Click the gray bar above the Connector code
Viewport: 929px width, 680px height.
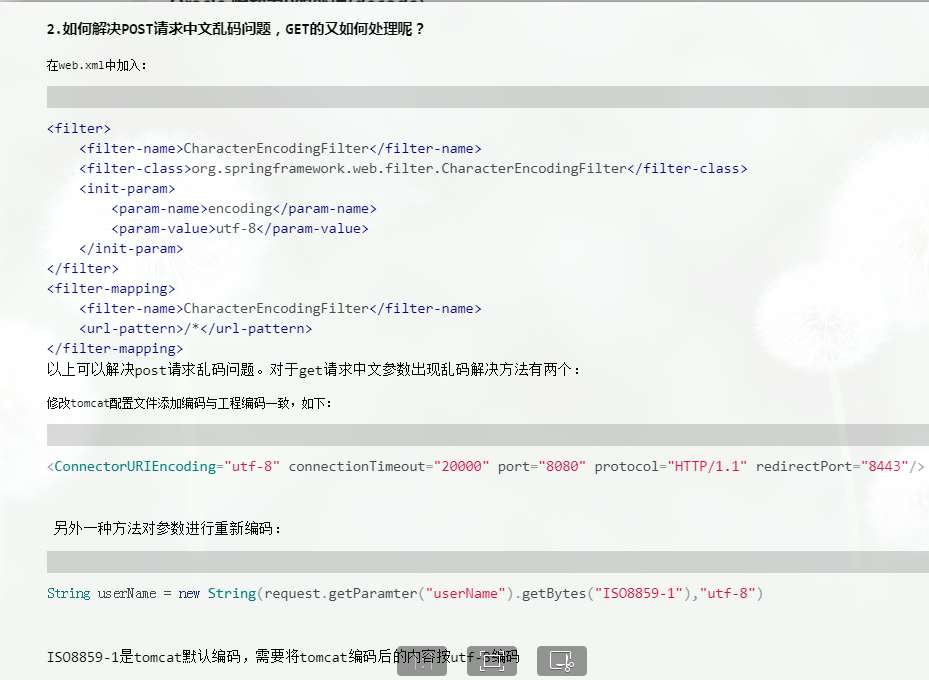pyautogui.click(x=488, y=435)
